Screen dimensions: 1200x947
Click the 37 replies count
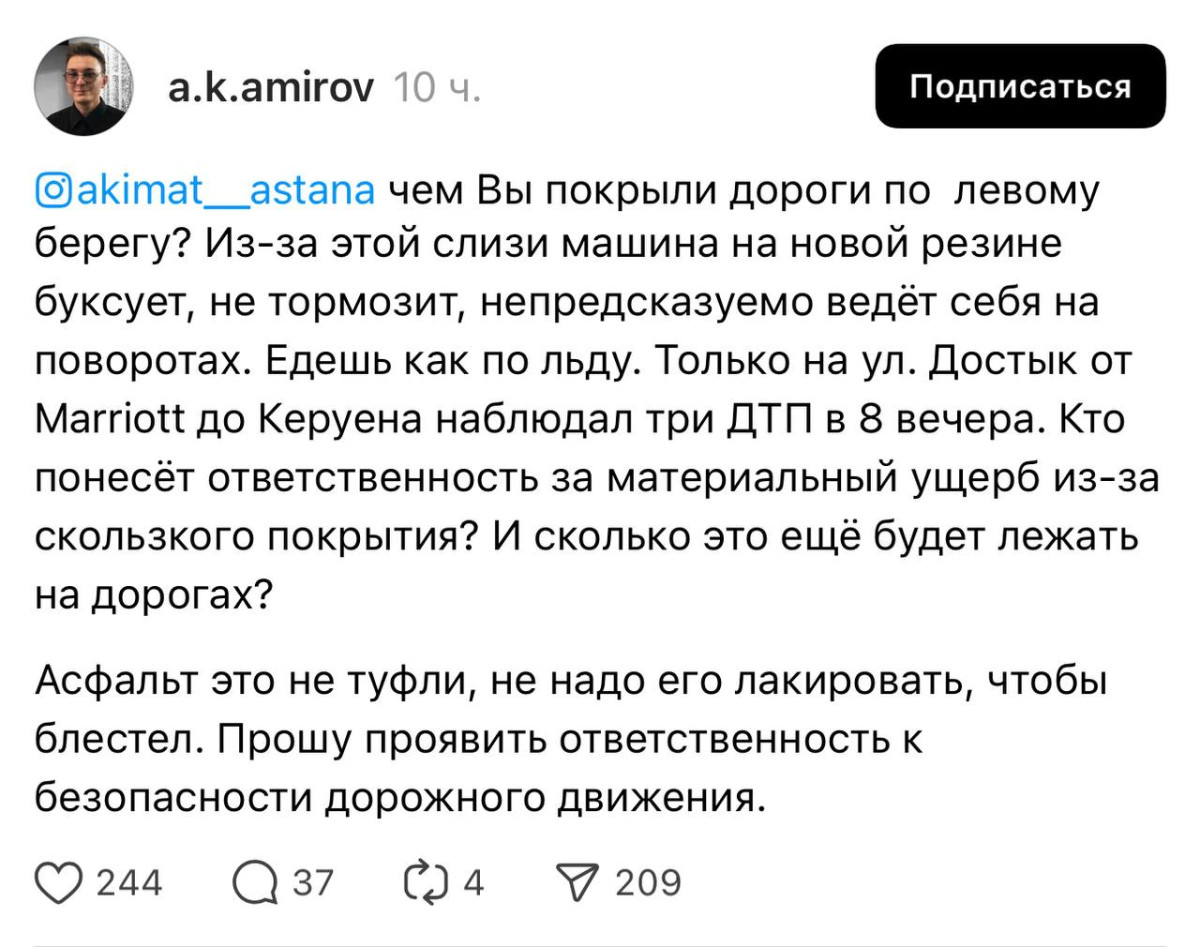313,883
